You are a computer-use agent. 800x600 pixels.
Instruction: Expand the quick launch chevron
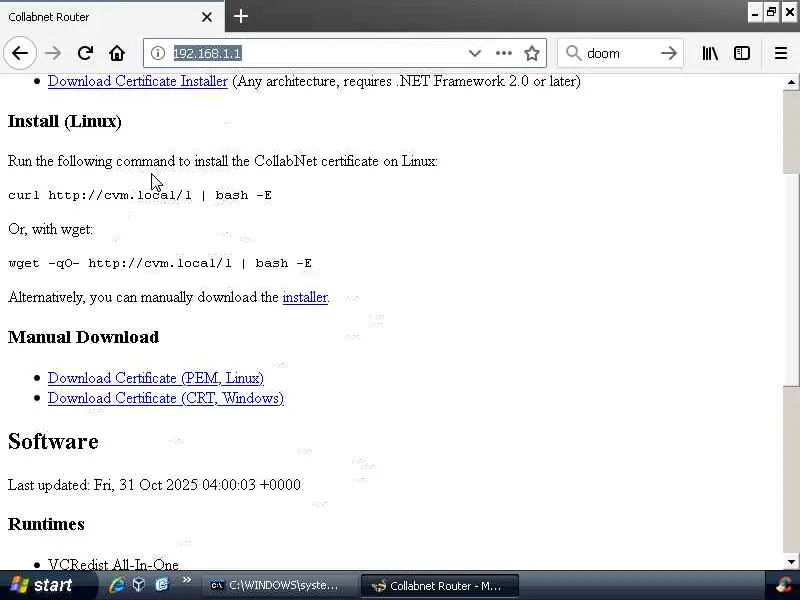click(x=186, y=580)
